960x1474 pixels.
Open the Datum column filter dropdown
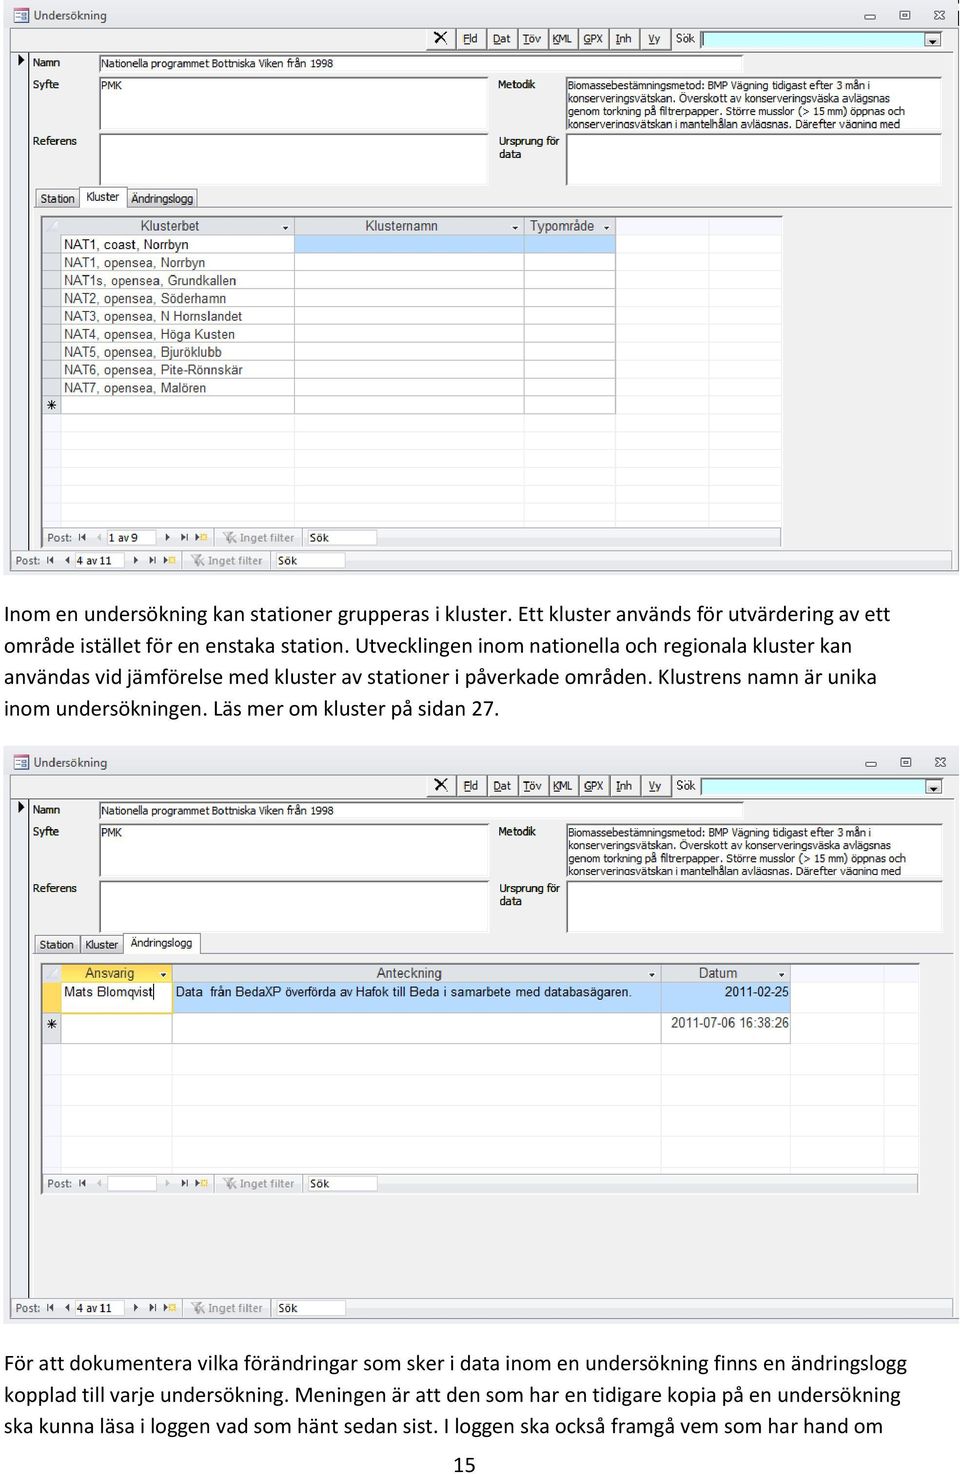[782, 974]
